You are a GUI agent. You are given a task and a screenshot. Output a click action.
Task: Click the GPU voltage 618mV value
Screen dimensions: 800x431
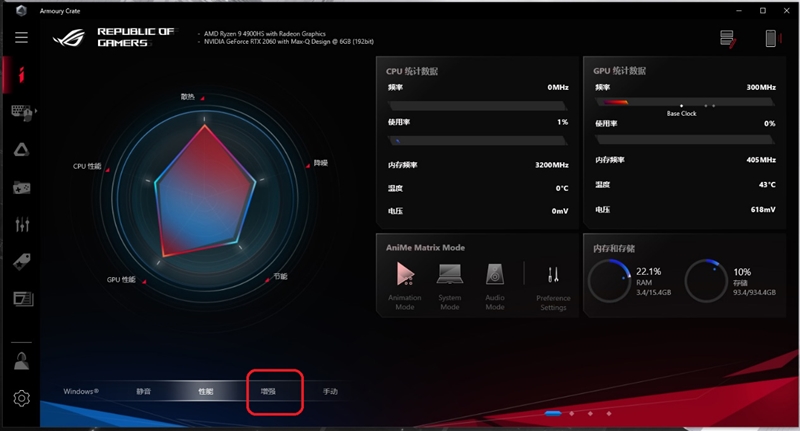(x=763, y=210)
